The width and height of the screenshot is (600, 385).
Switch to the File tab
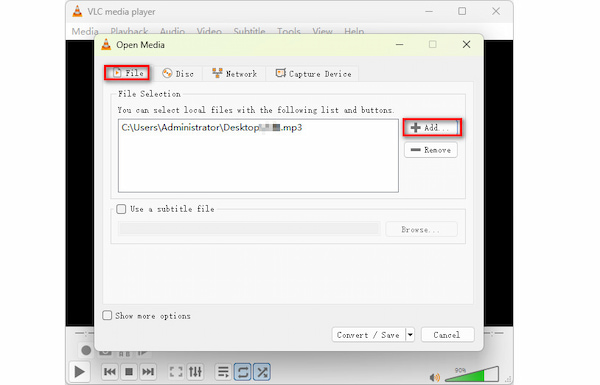[x=127, y=73]
